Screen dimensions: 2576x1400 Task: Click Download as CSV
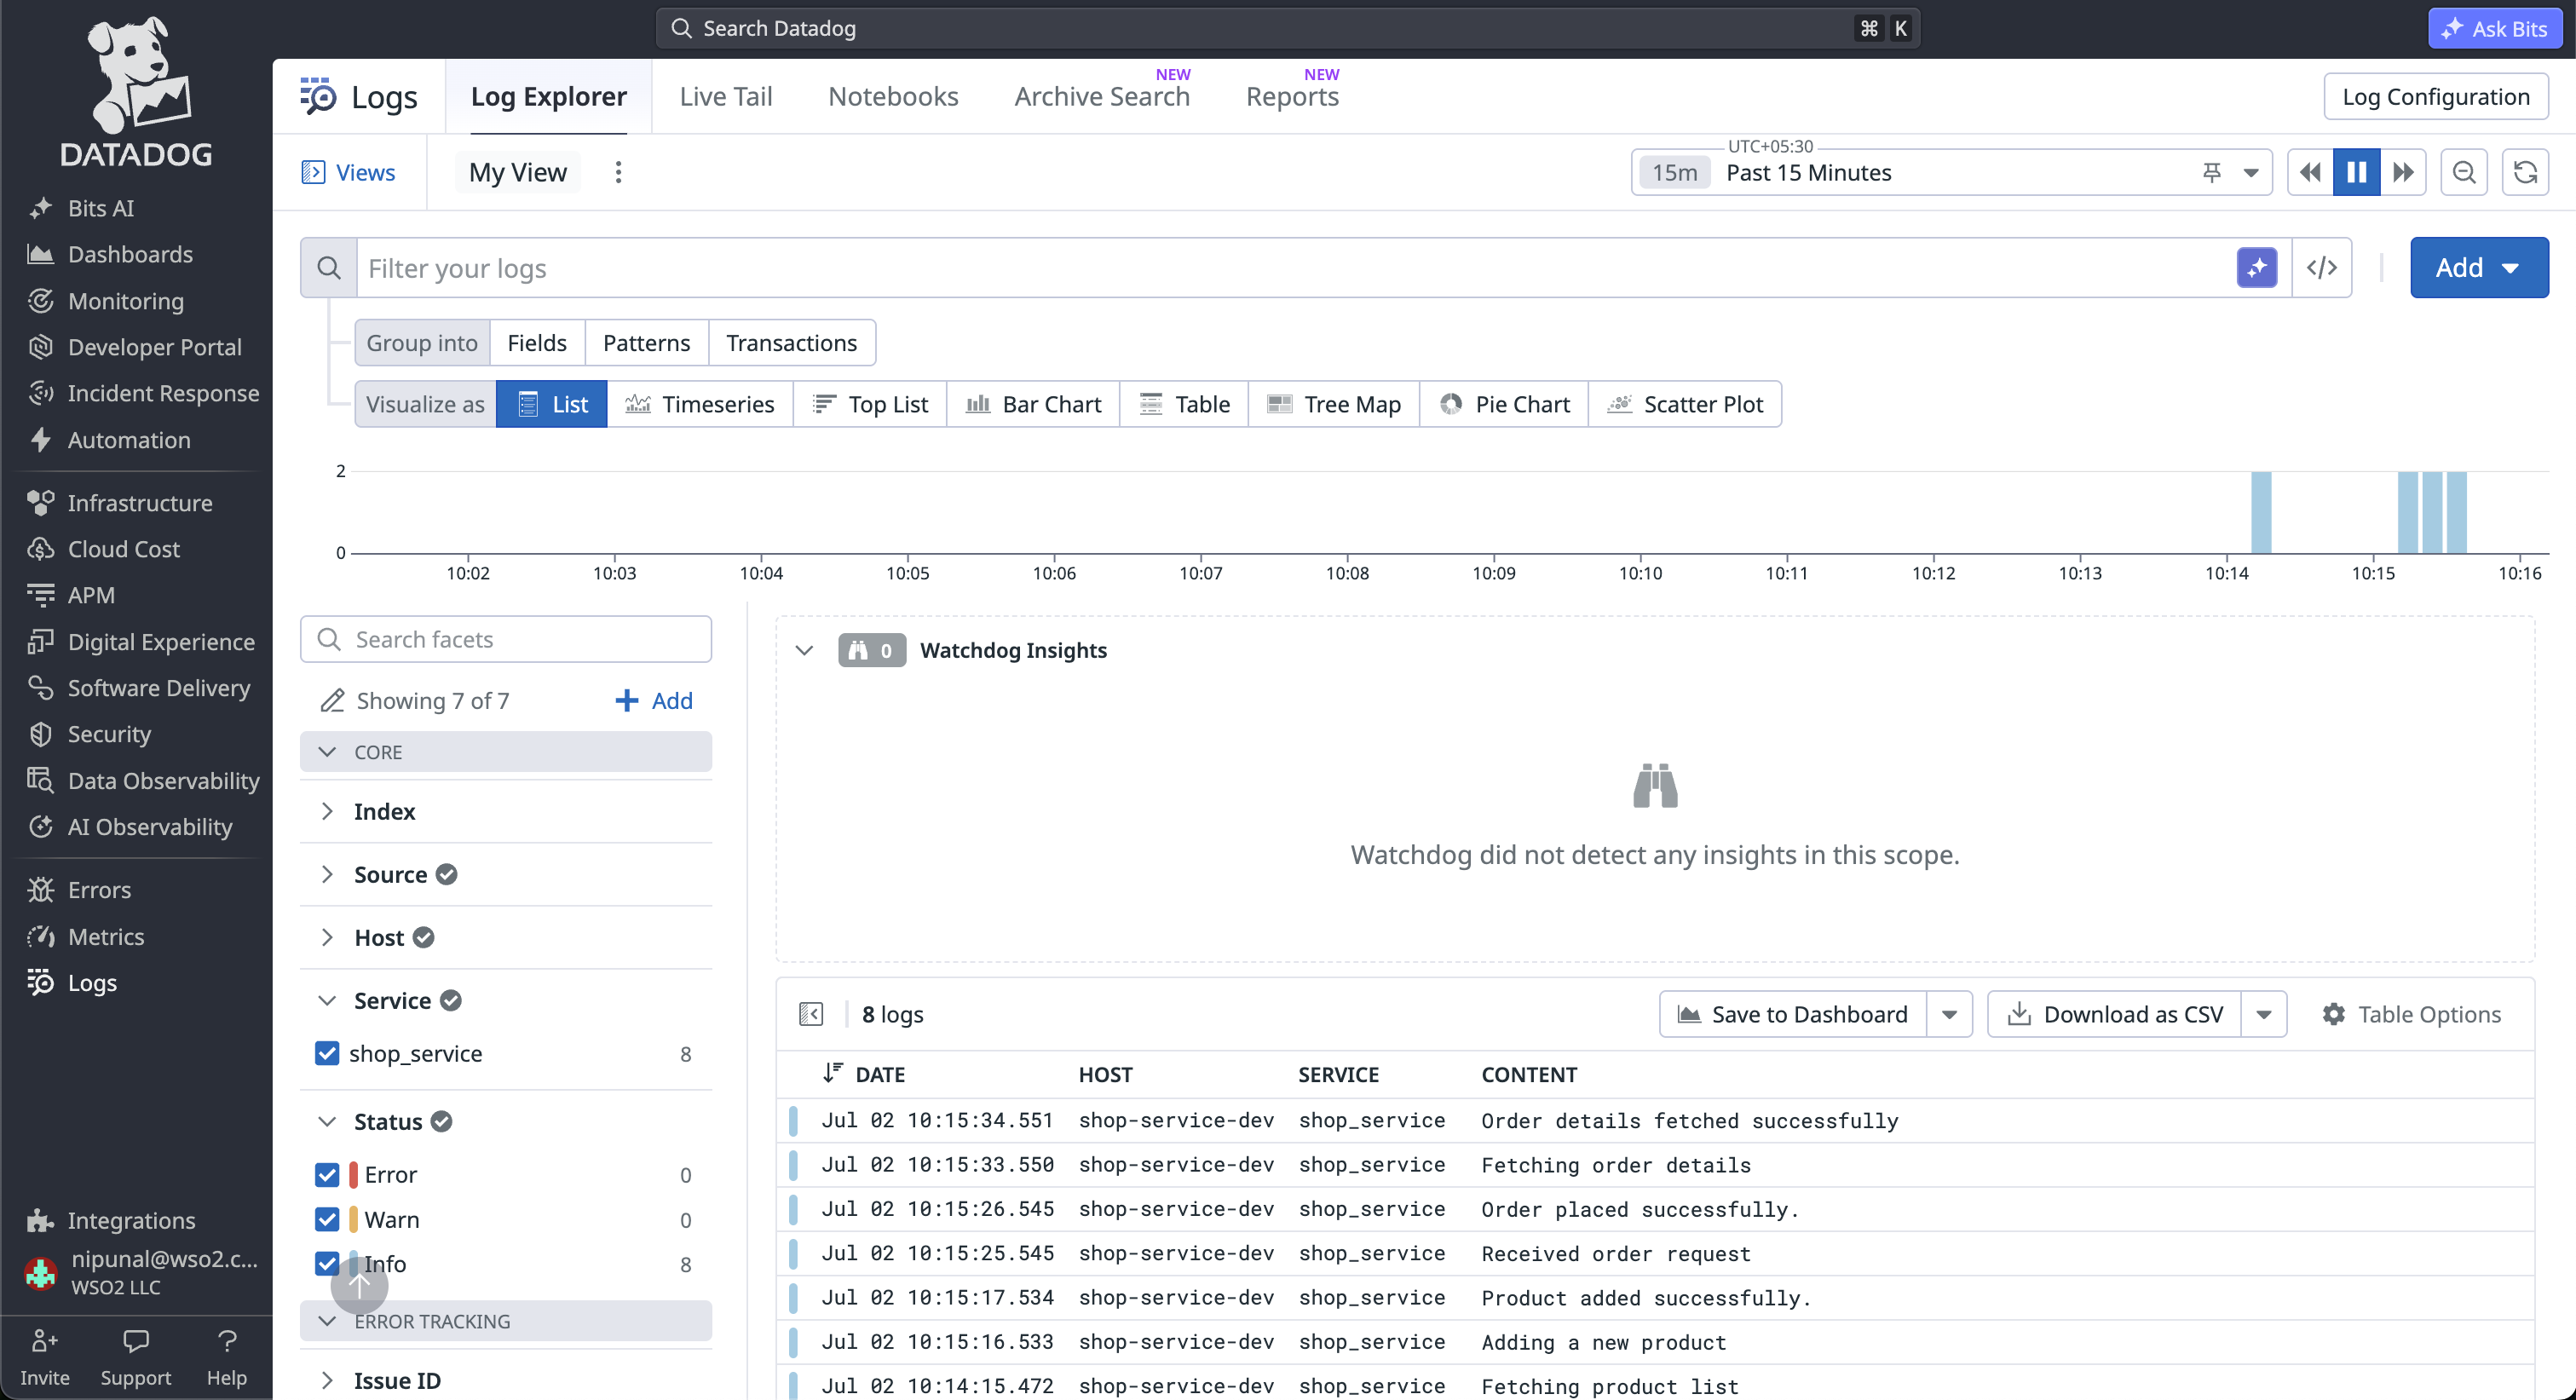click(2115, 1014)
